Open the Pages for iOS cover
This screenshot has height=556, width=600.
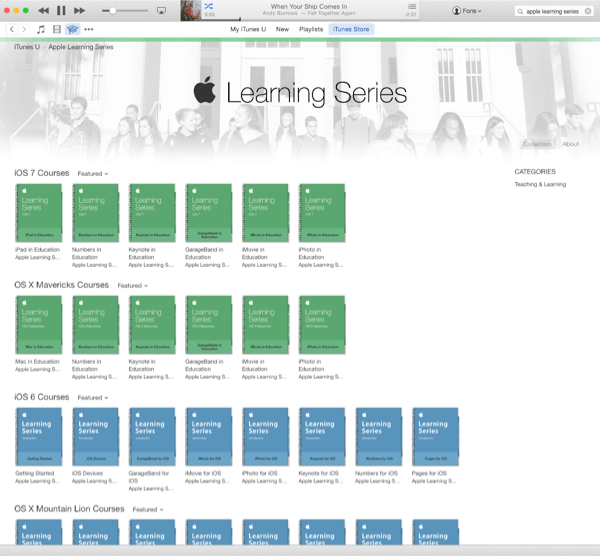pos(435,437)
